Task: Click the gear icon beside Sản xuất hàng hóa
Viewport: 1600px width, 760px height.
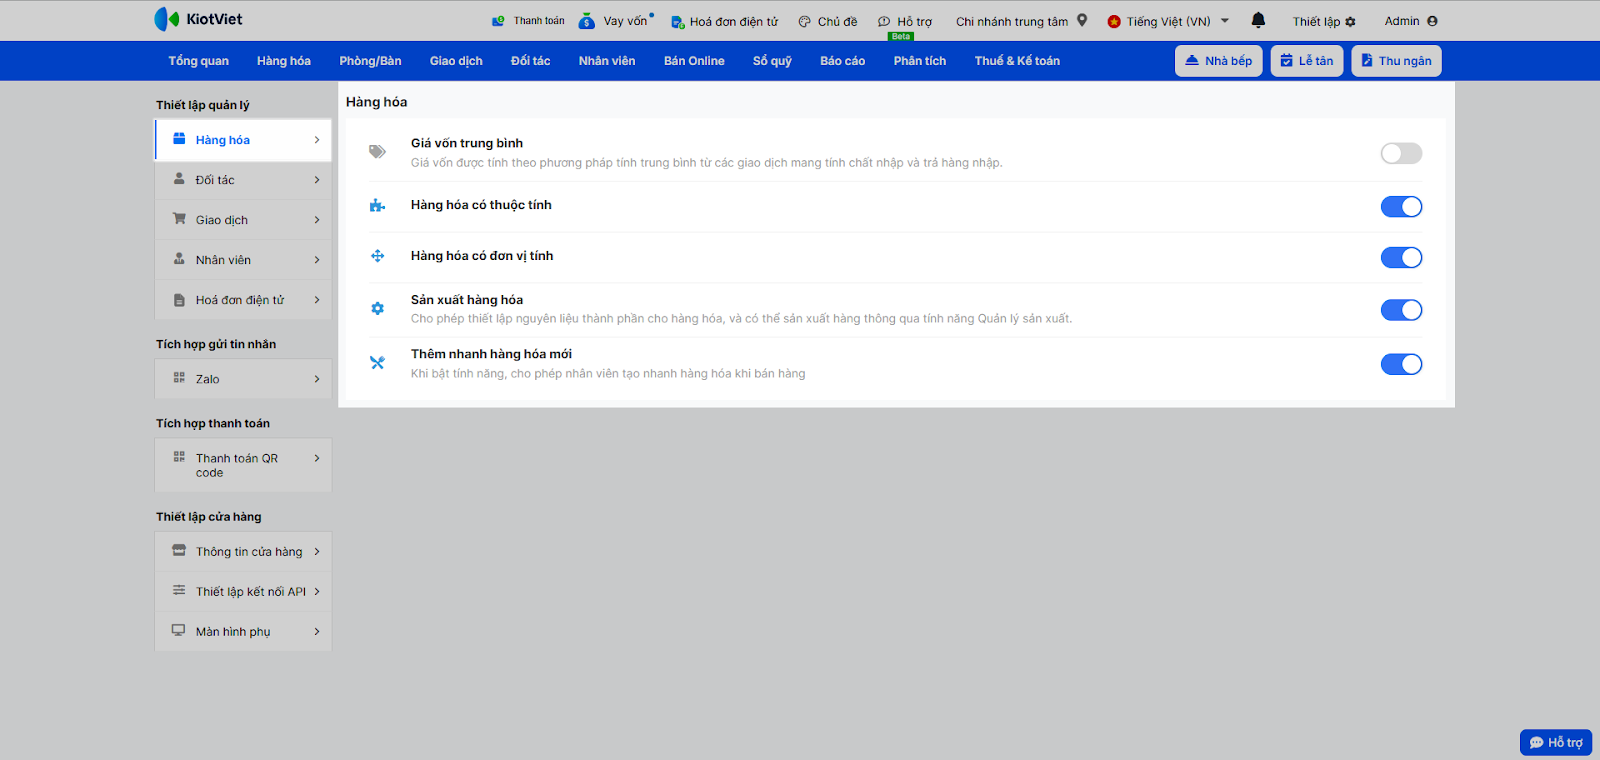Action: tap(377, 309)
